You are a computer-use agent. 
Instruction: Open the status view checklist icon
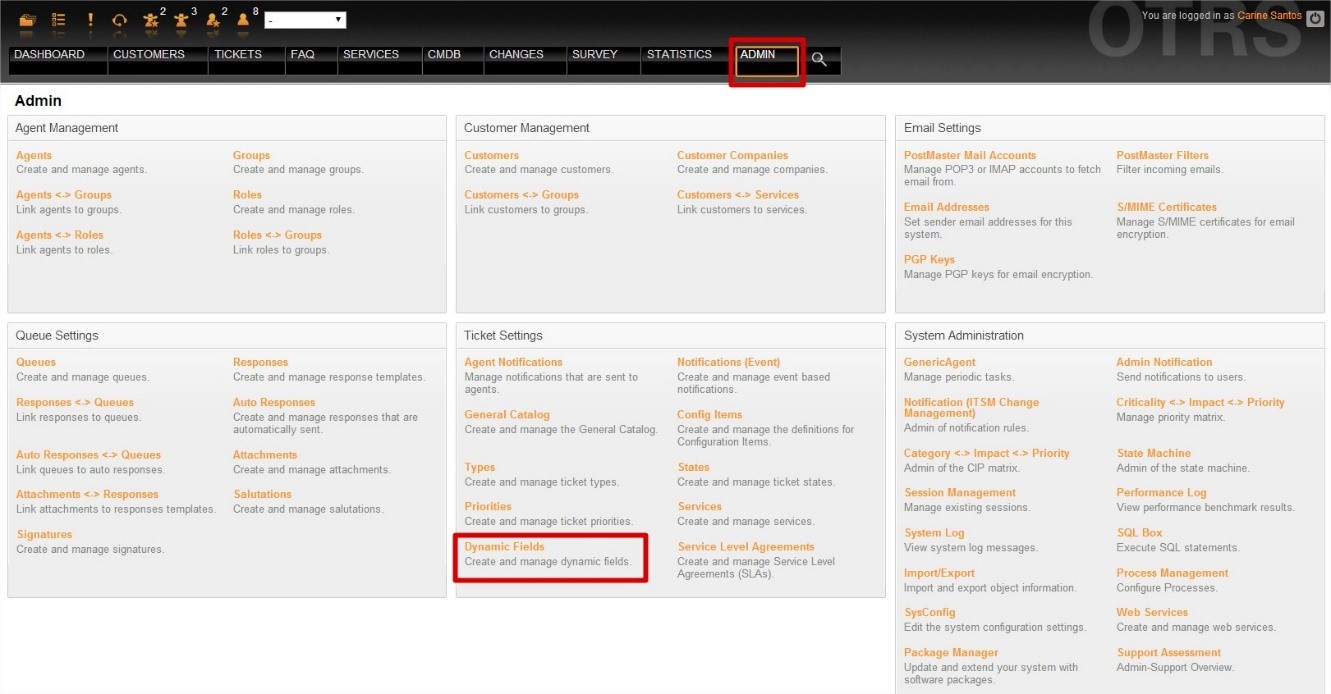click(x=59, y=20)
